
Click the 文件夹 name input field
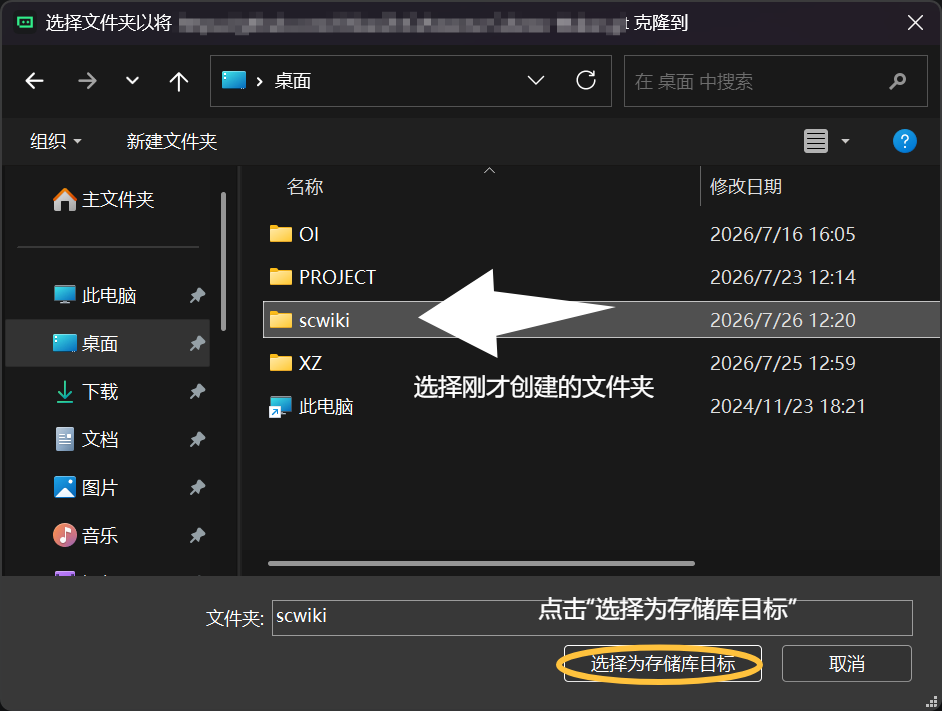(x=592, y=618)
